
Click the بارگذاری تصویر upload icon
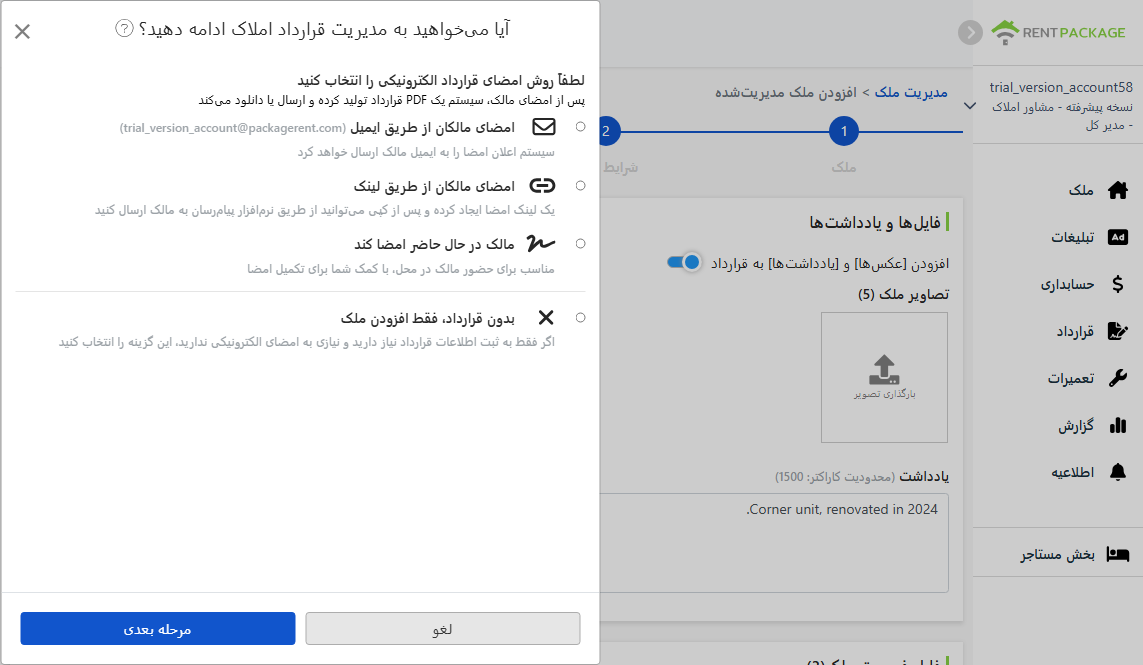[884, 370]
